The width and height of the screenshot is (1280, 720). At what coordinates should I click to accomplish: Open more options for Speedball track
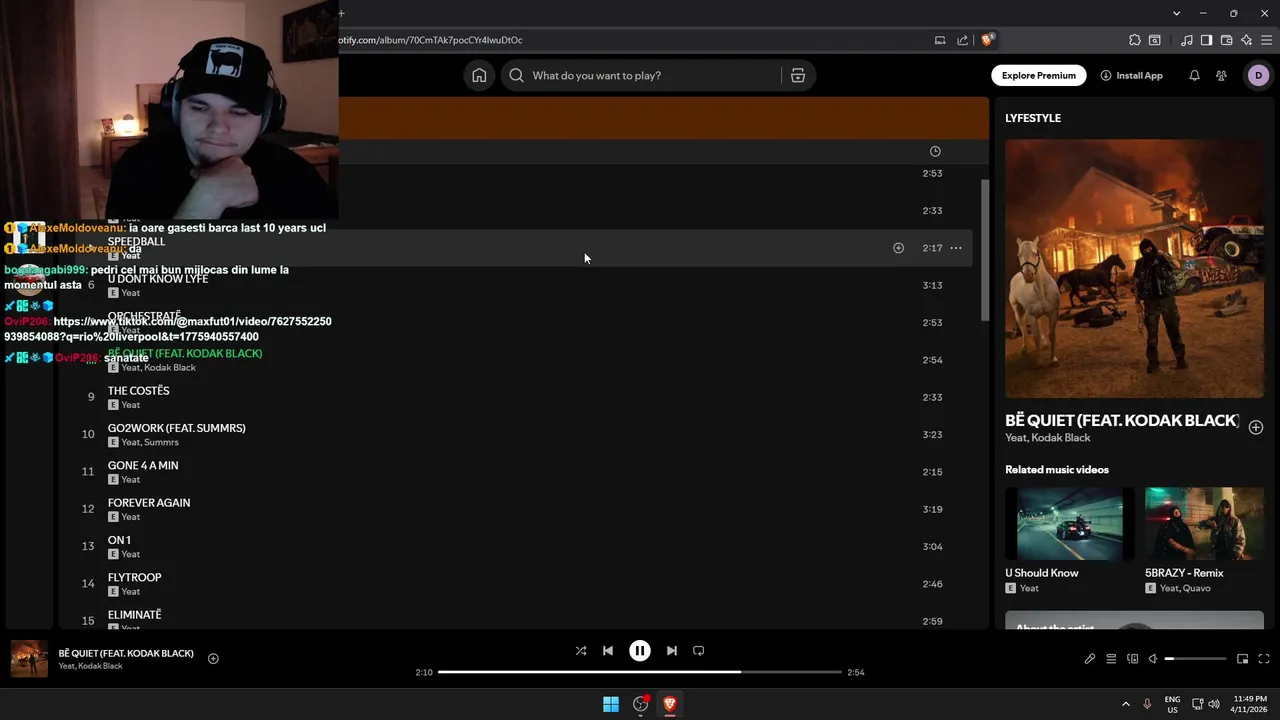(x=956, y=248)
